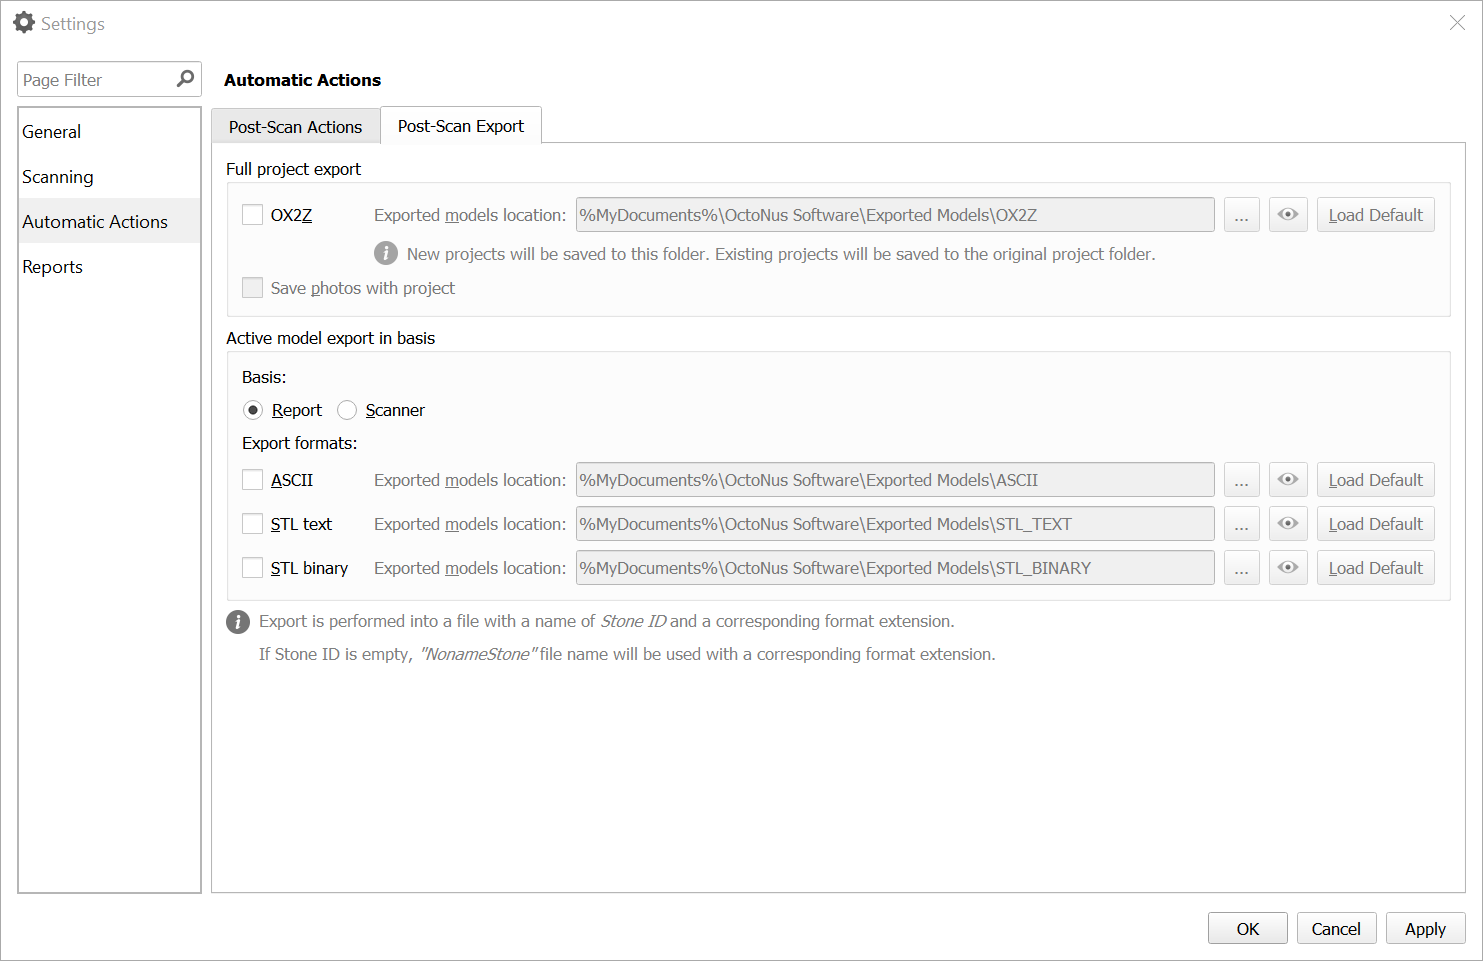Click the Settings gear icon in title bar
This screenshot has height=961, width=1483.
coord(24,22)
